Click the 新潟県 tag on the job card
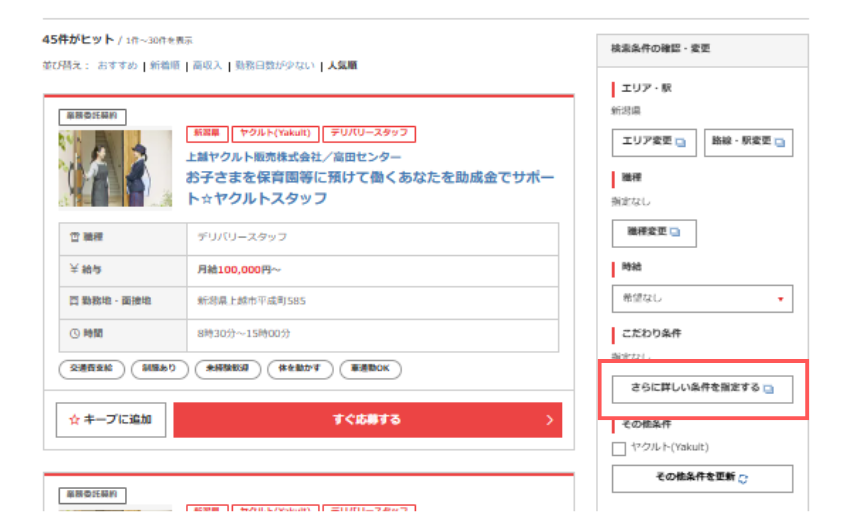Image resolution: width=844 pixels, height=521 pixels. (x=205, y=133)
